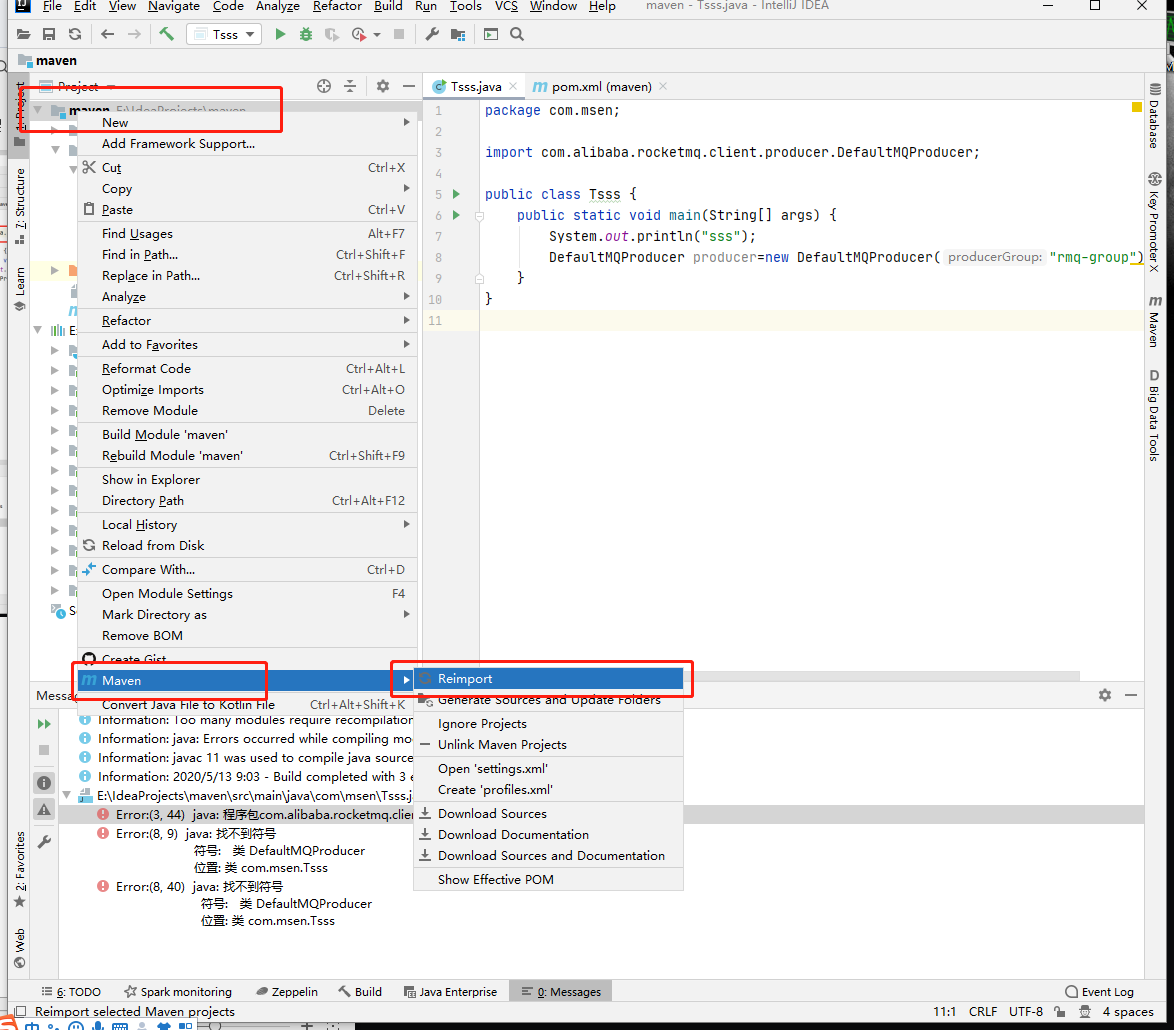
Task: Open the Spark monitoring tool window
Action: click(x=178, y=991)
